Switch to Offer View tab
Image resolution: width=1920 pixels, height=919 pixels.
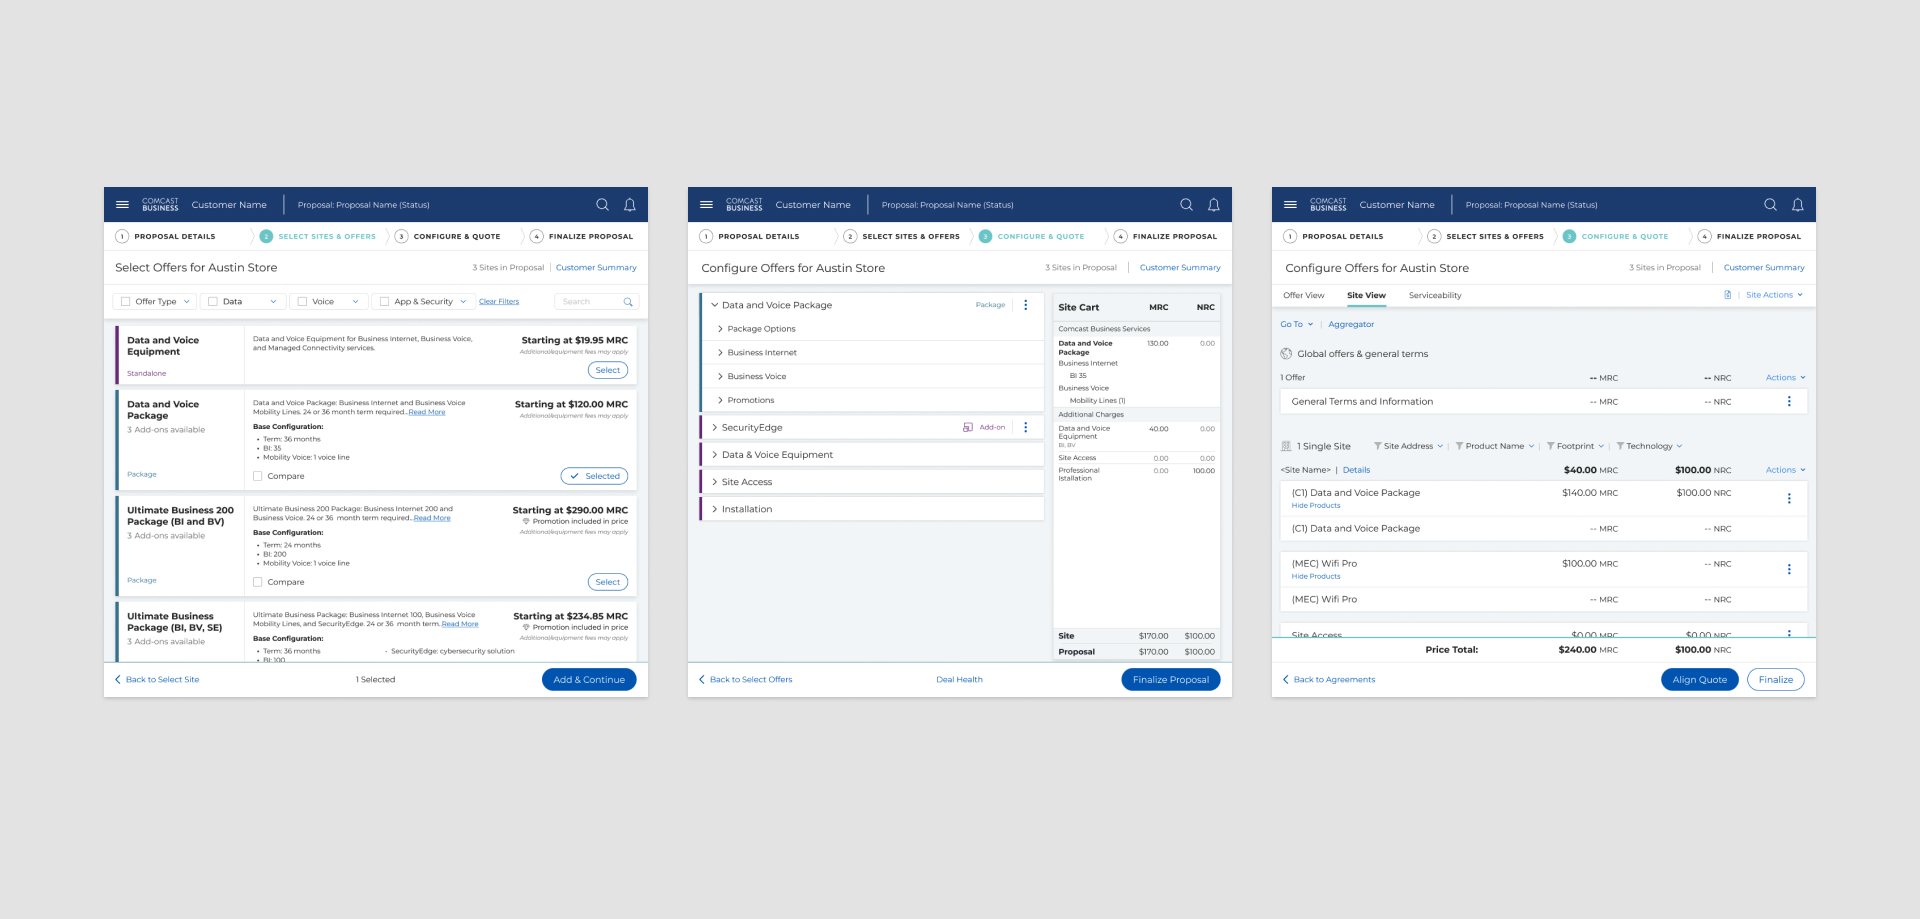coord(1303,295)
